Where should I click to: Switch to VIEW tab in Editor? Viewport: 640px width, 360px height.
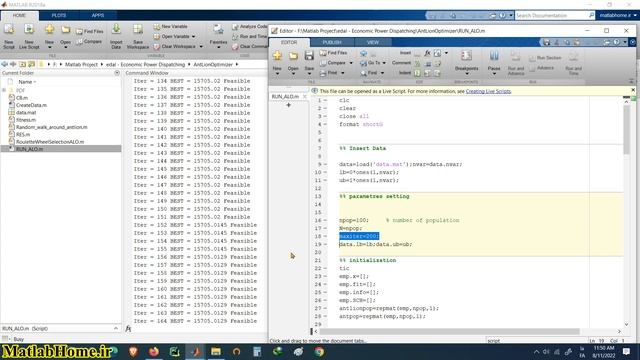[x=373, y=42]
